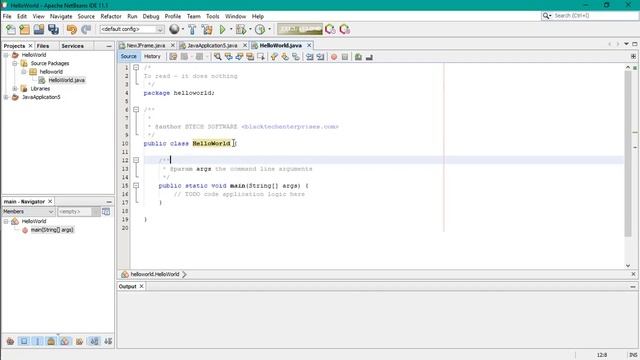Click the Find Selection magnifier icon in editor toolbar
Image resolution: width=640 pixels, height=360 pixels.
coord(218,57)
